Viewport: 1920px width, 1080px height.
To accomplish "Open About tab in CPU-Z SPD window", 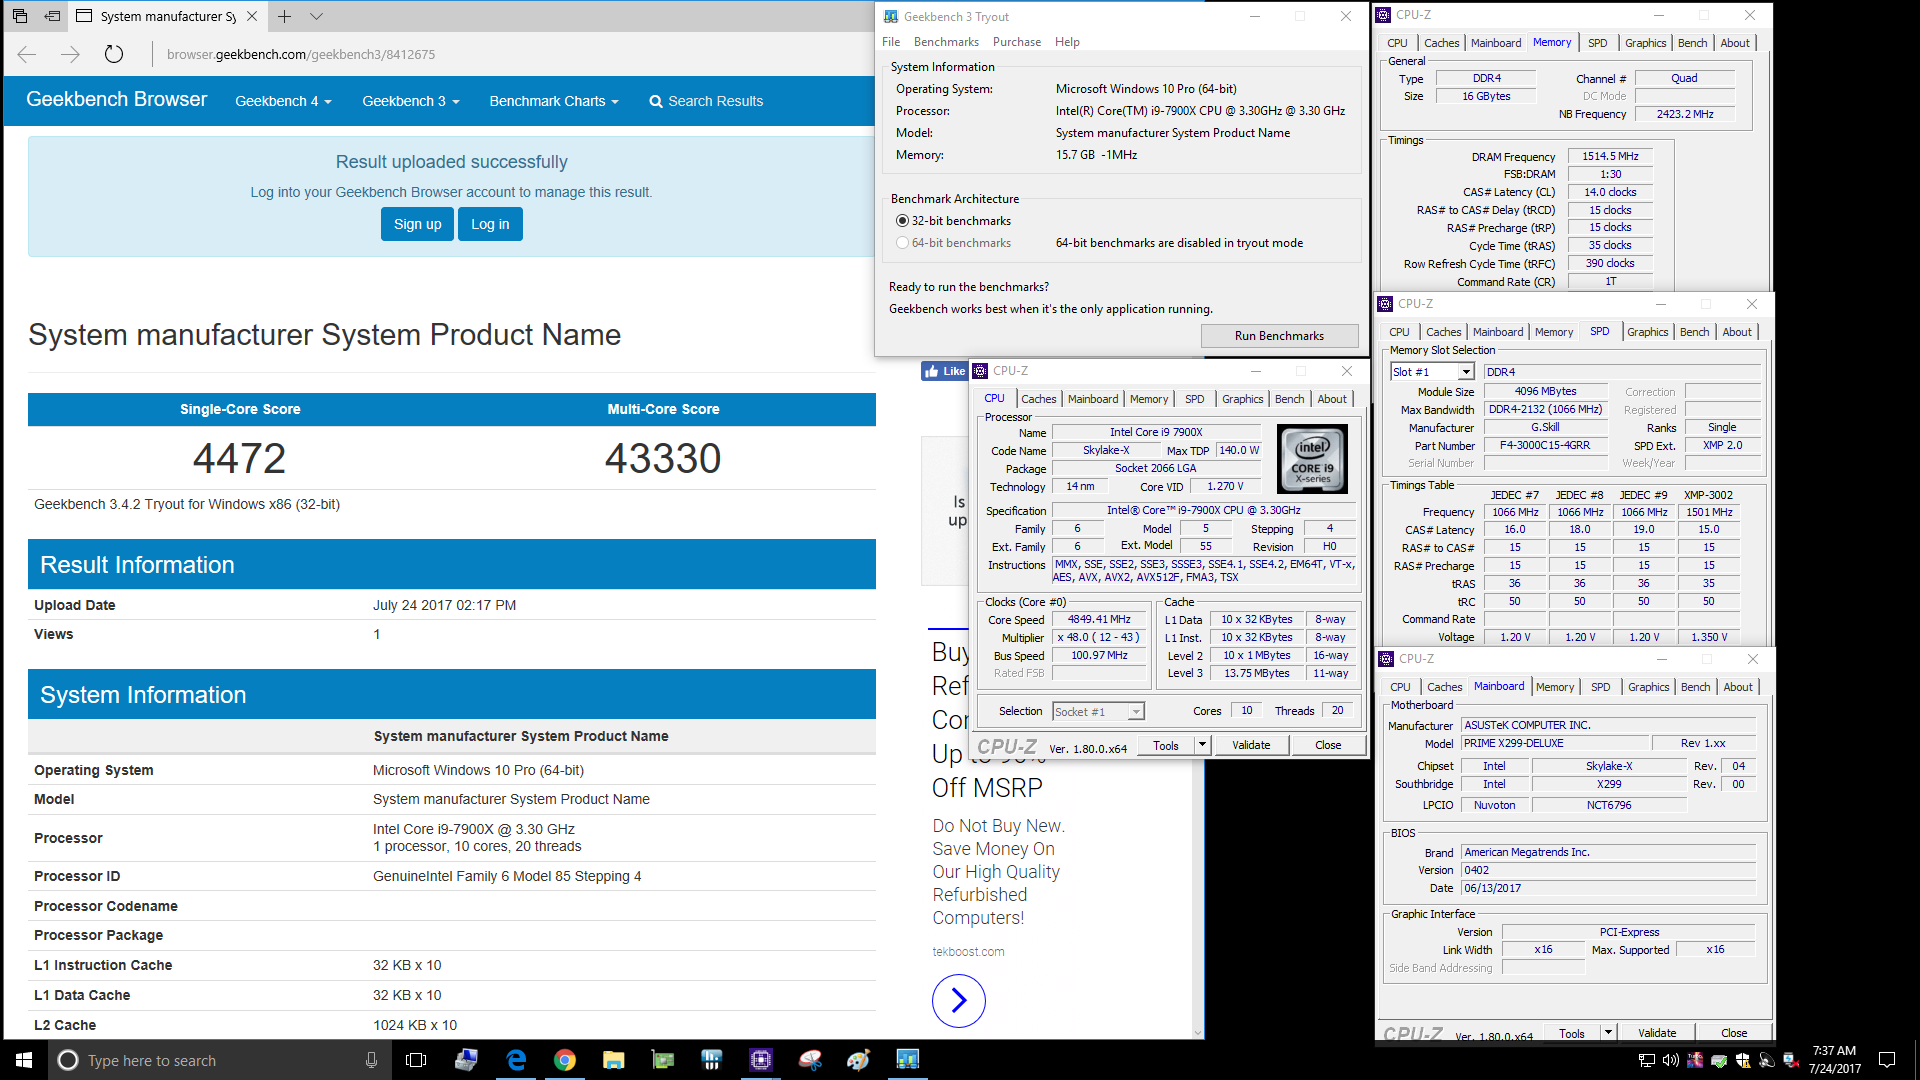I will [1737, 332].
